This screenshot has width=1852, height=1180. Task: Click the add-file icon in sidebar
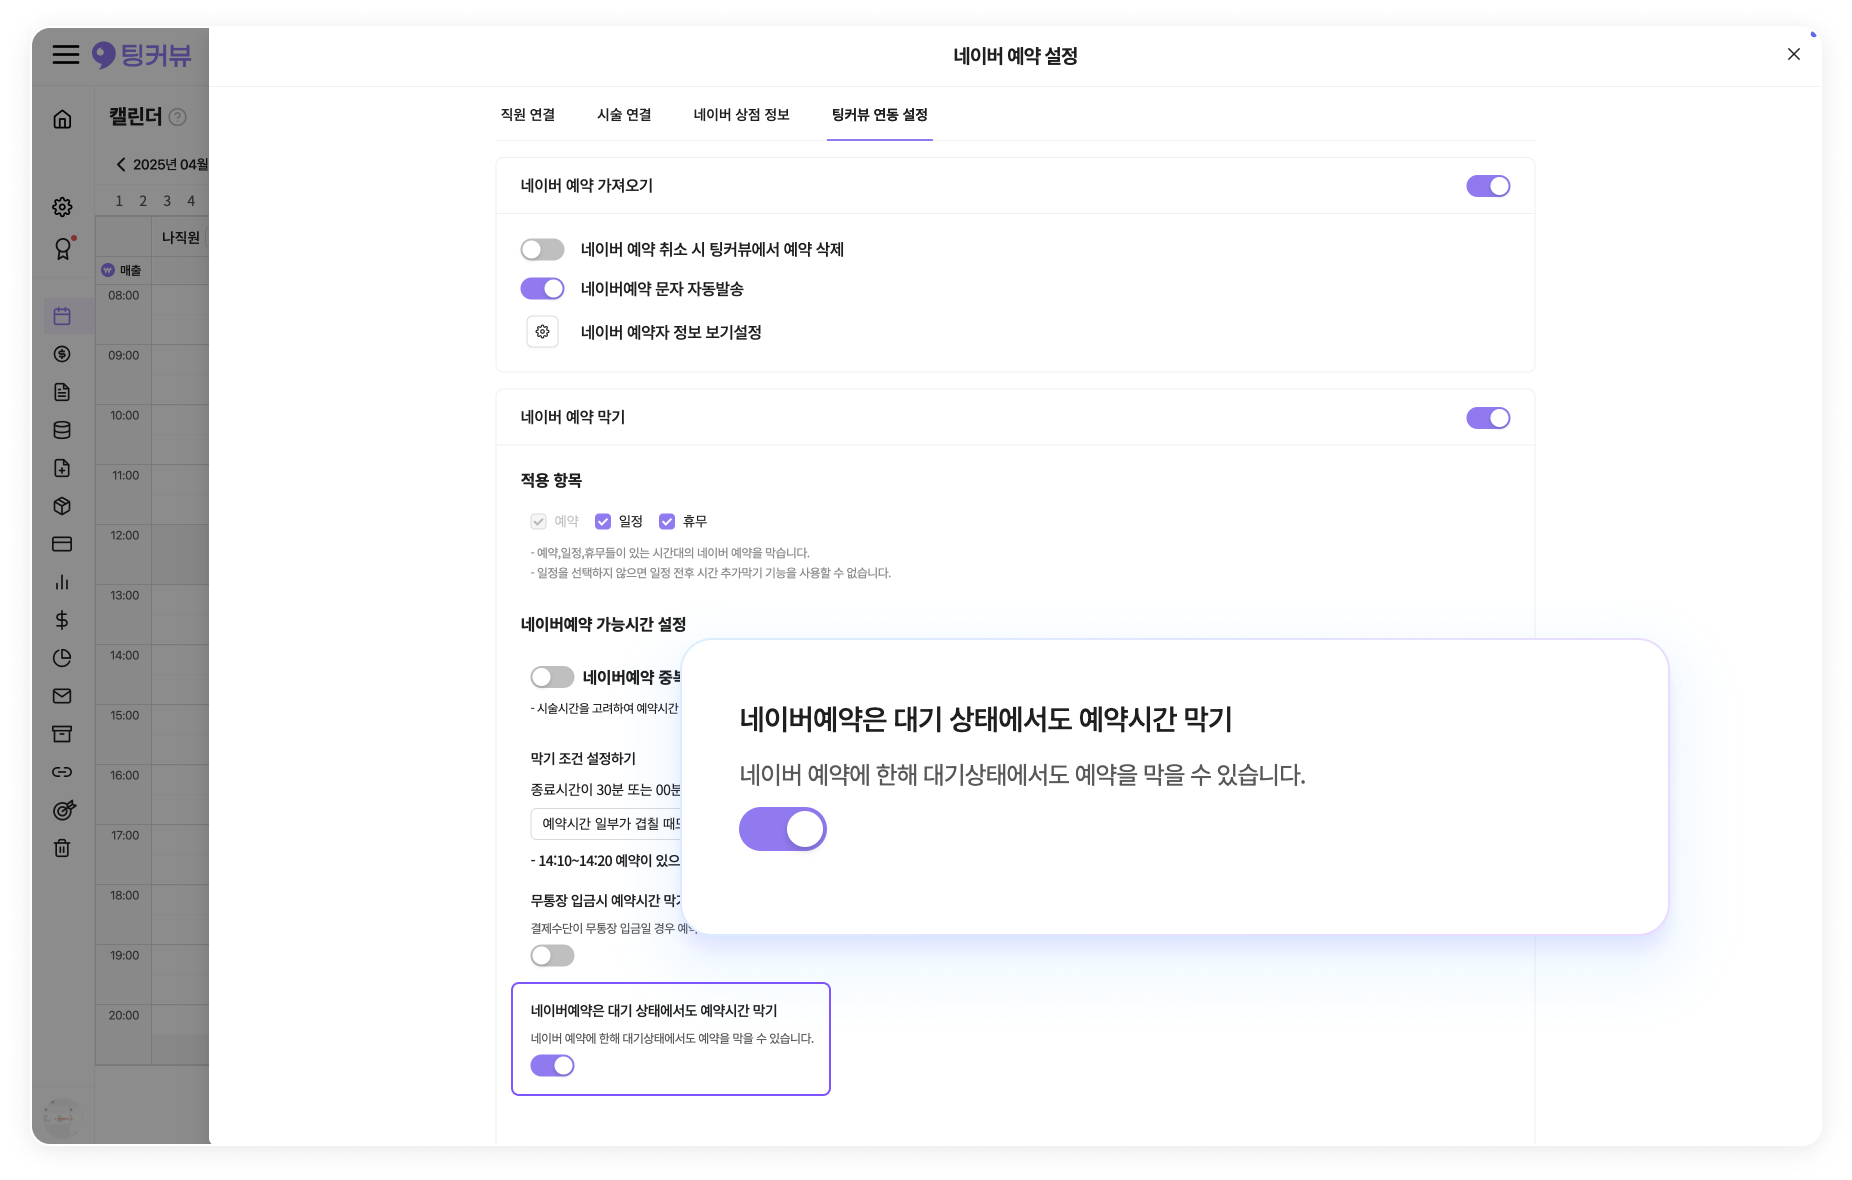click(x=62, y=468)
